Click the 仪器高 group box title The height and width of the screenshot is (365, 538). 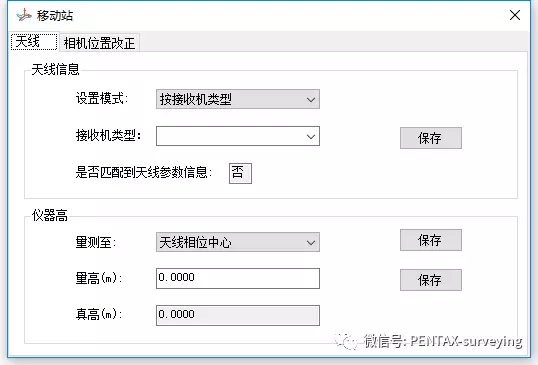(x=49, y=215)
